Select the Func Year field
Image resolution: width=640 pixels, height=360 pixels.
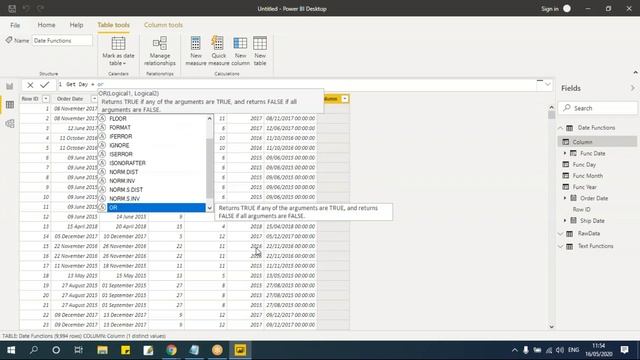click(584, 187)
